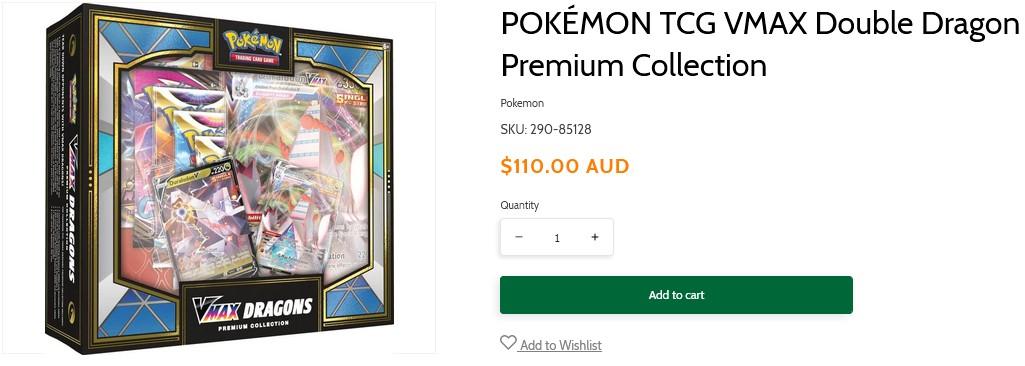Click the Quantity label
This screenshot has width=1025, height=366.
coord(519,205)
